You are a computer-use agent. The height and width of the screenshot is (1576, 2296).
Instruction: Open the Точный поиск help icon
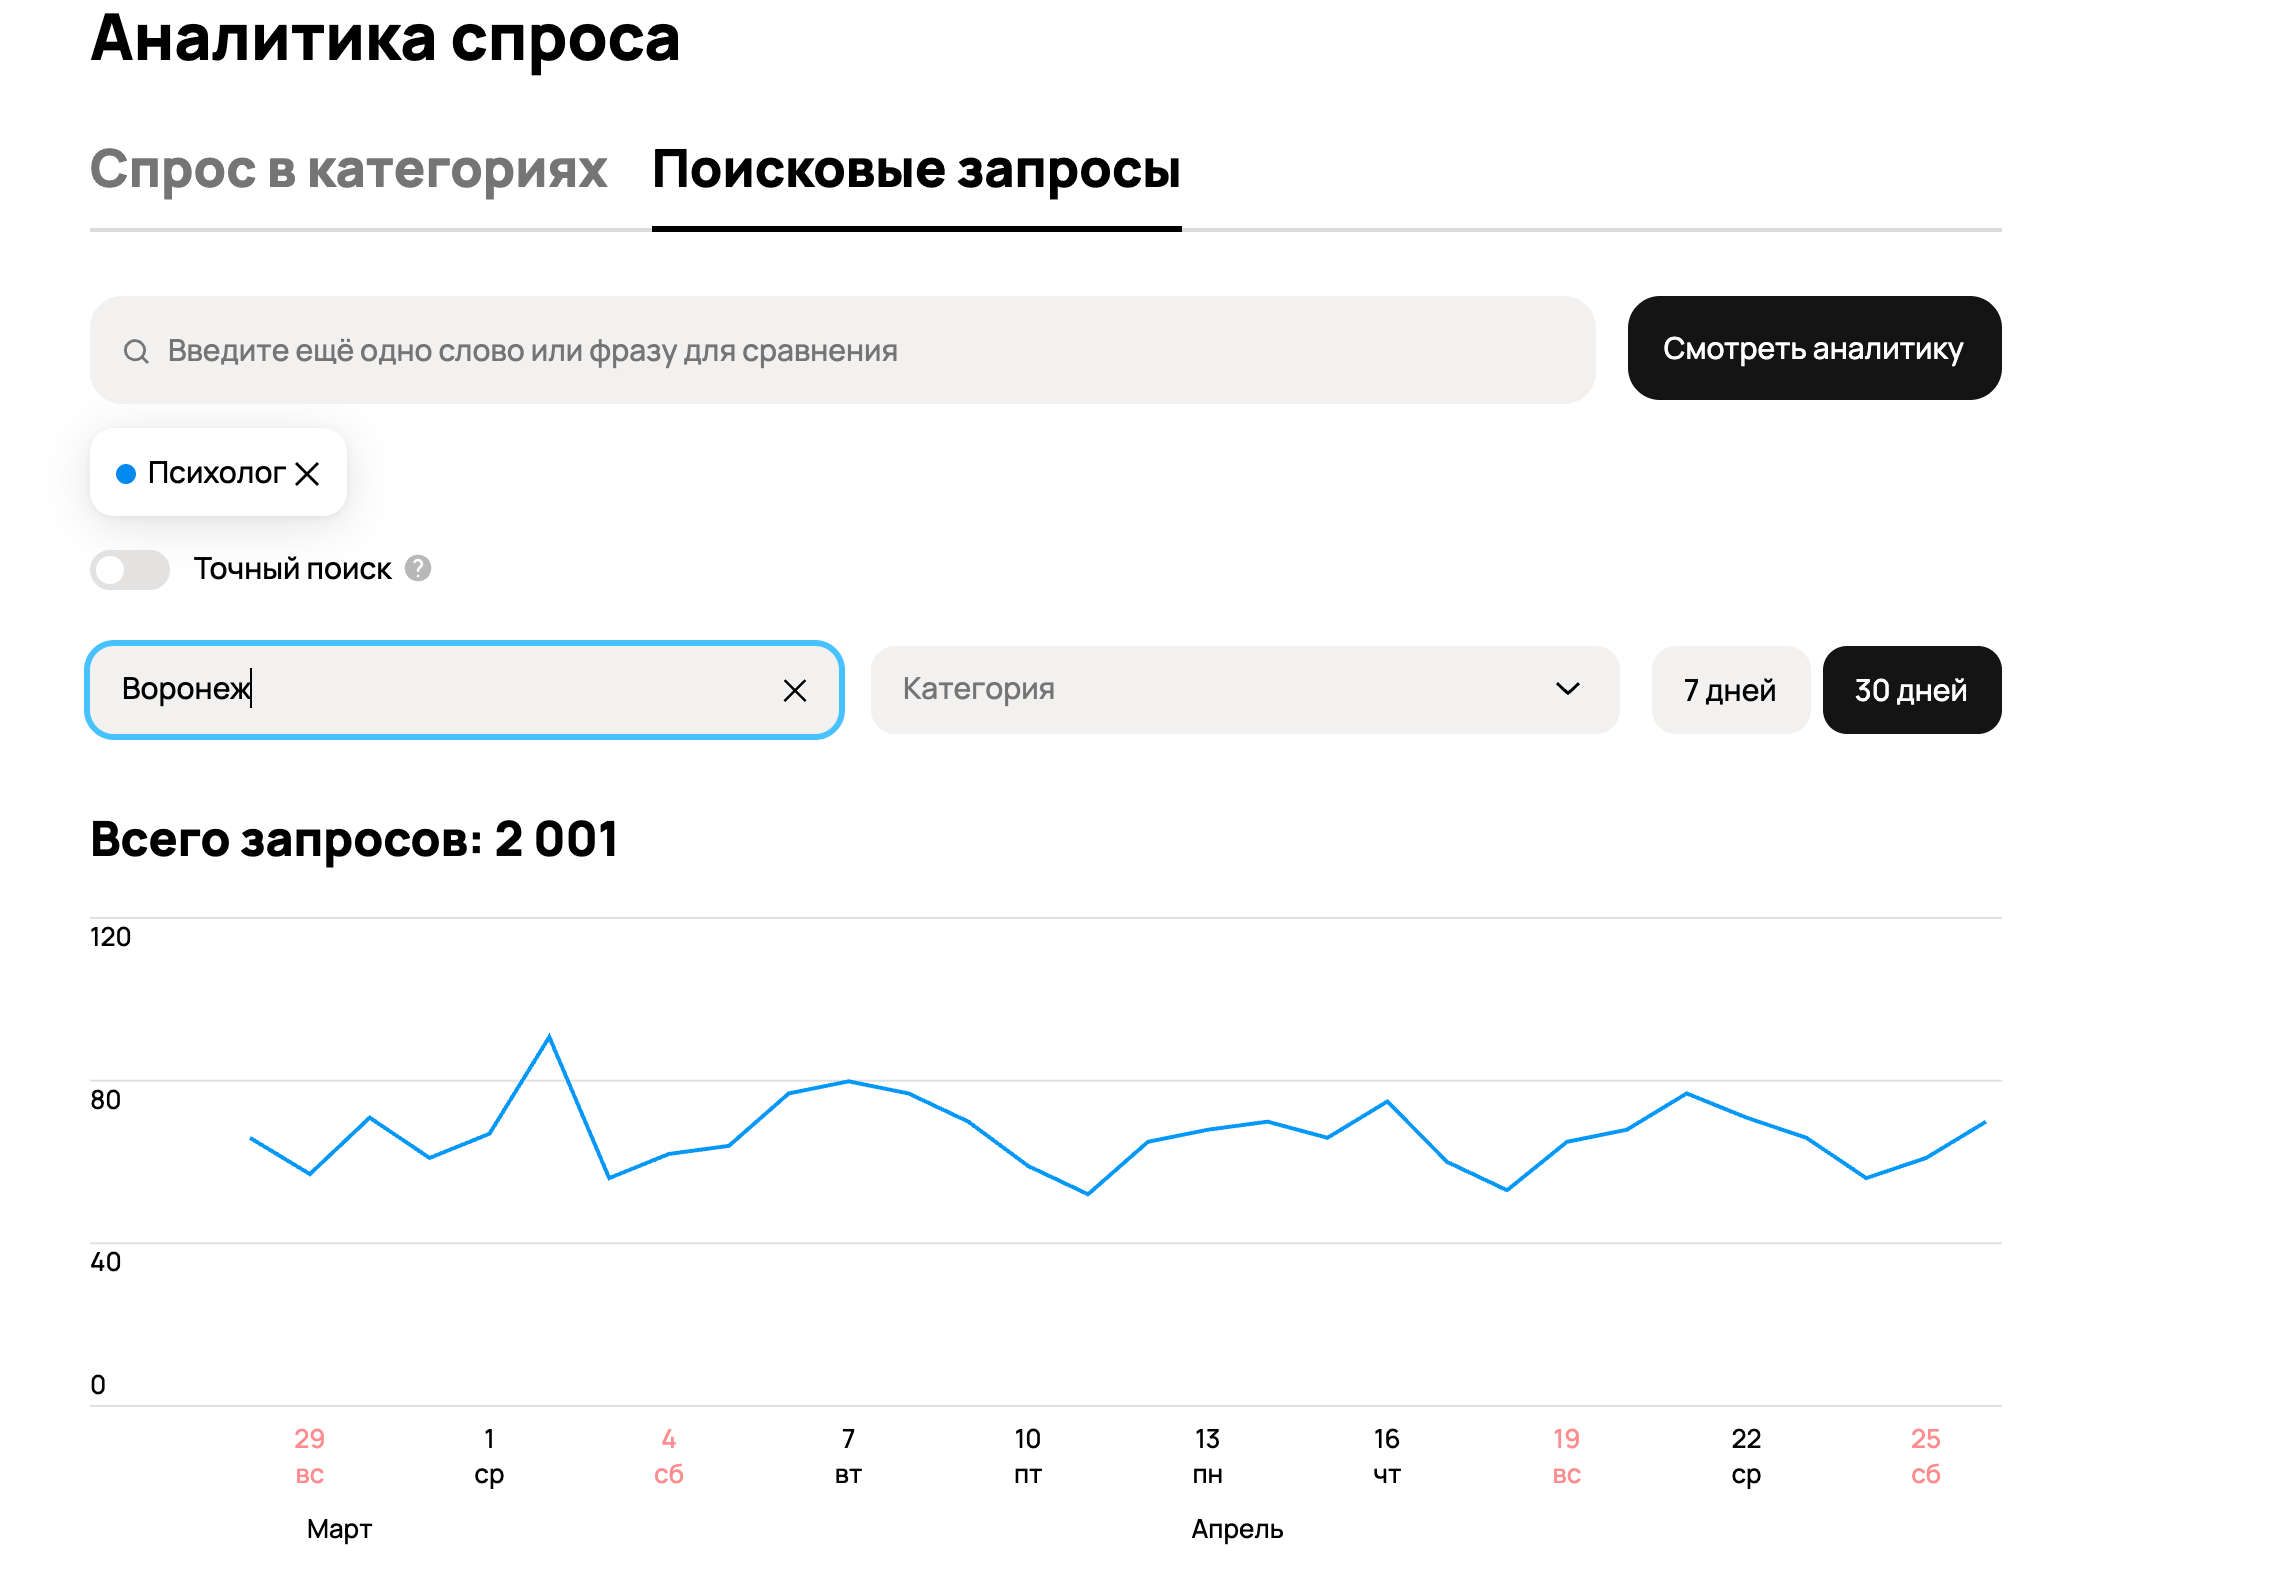pyautogui.click(x=418, y=568)
